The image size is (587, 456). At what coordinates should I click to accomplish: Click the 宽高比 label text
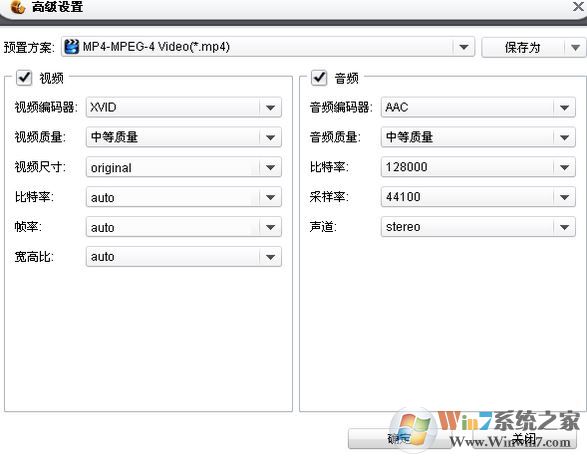pyautogui.click(x=34, y=257)
